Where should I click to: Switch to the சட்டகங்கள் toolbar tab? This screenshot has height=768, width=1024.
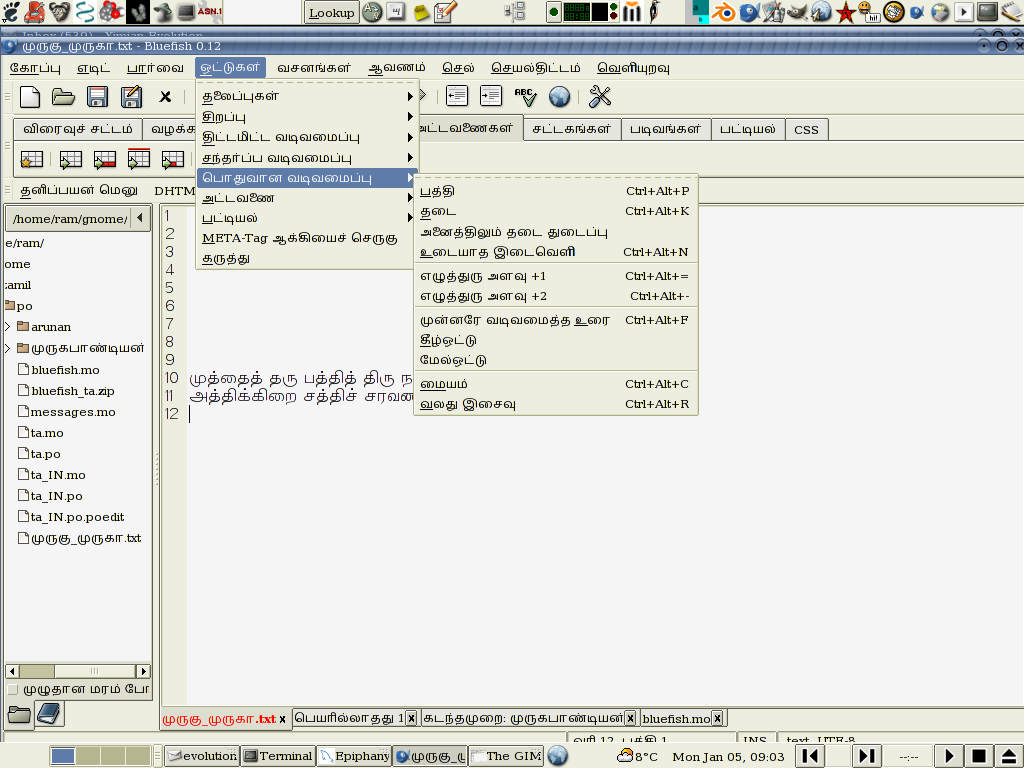pos(572,129)
